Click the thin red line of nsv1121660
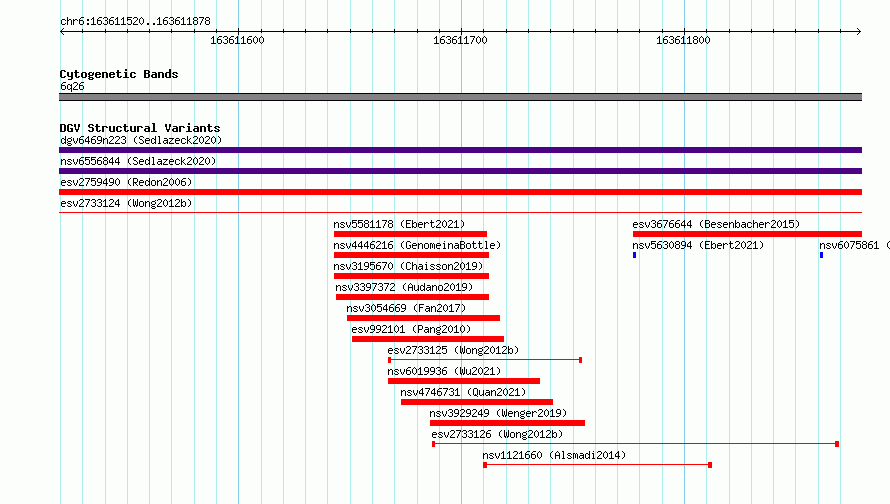This screenshot has width=890, height=504. (598, 465)
